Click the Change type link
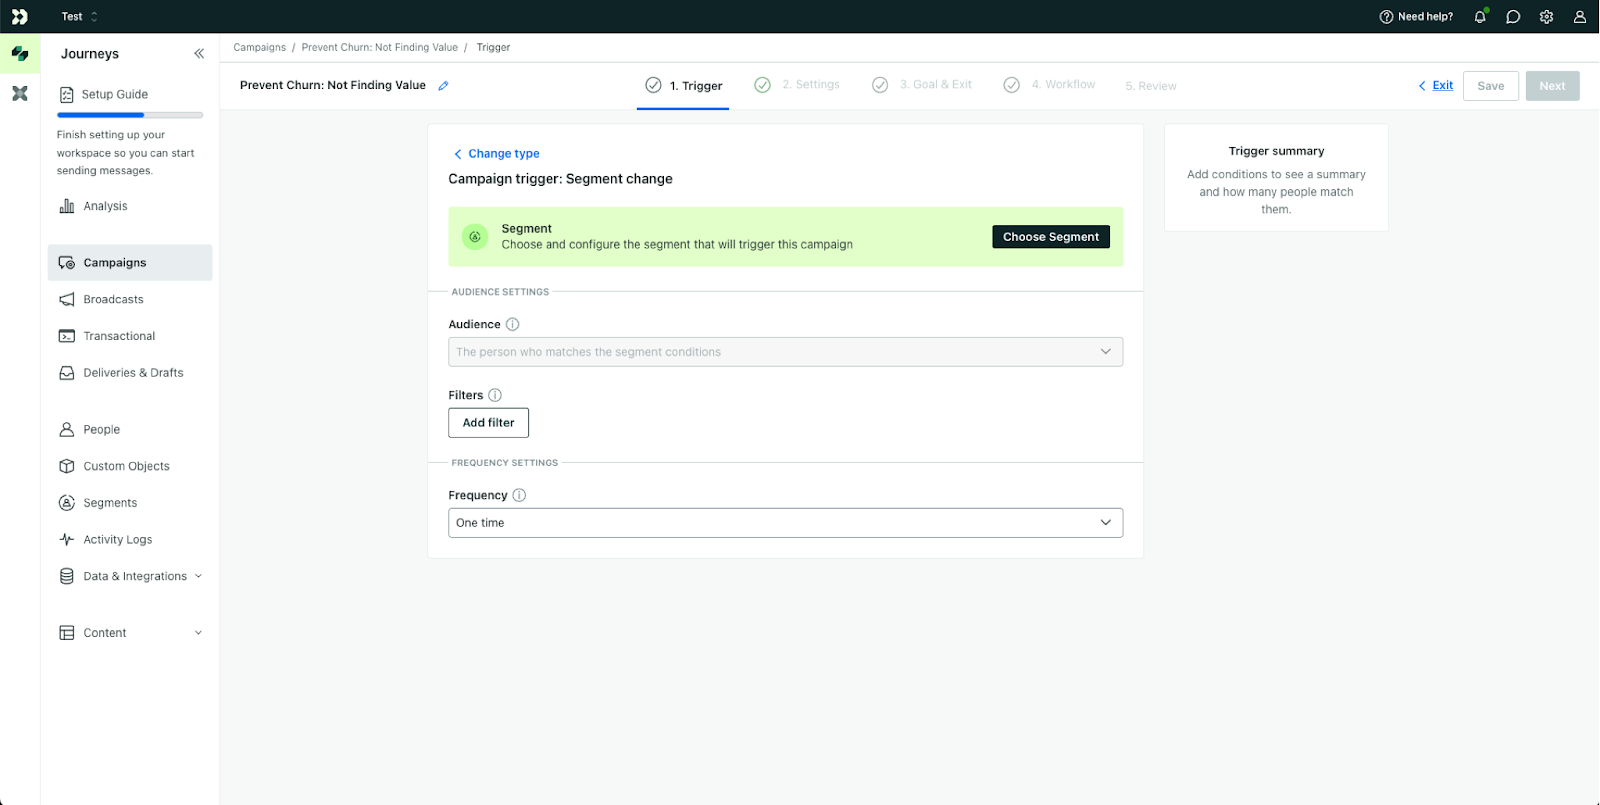The width and height of the screenshot is (1600, 805). coord(496,154)
